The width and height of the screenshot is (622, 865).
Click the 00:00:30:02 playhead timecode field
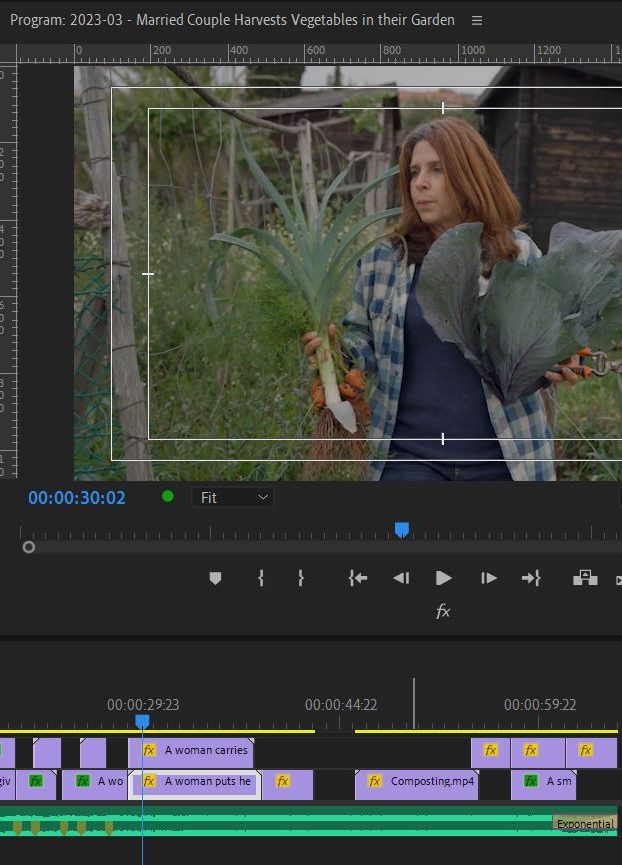point(77,498)
